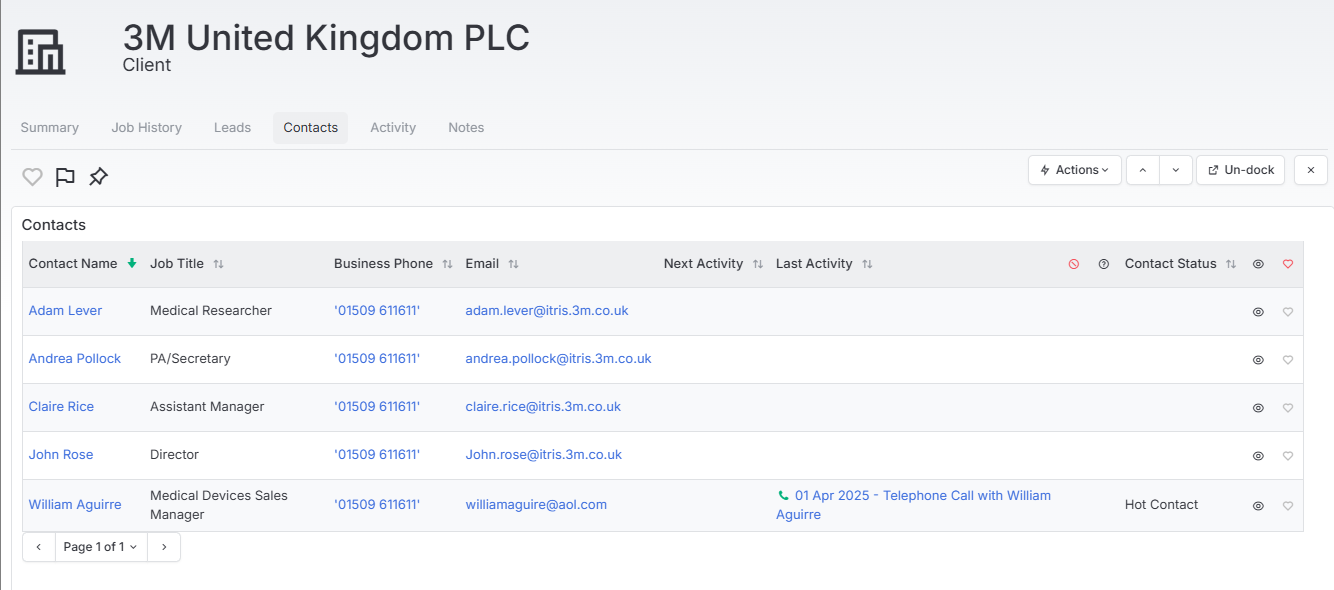Open the Actions dropdown menu
1334x590 pixels.
pyautogui.click(x=1075, y=170)
